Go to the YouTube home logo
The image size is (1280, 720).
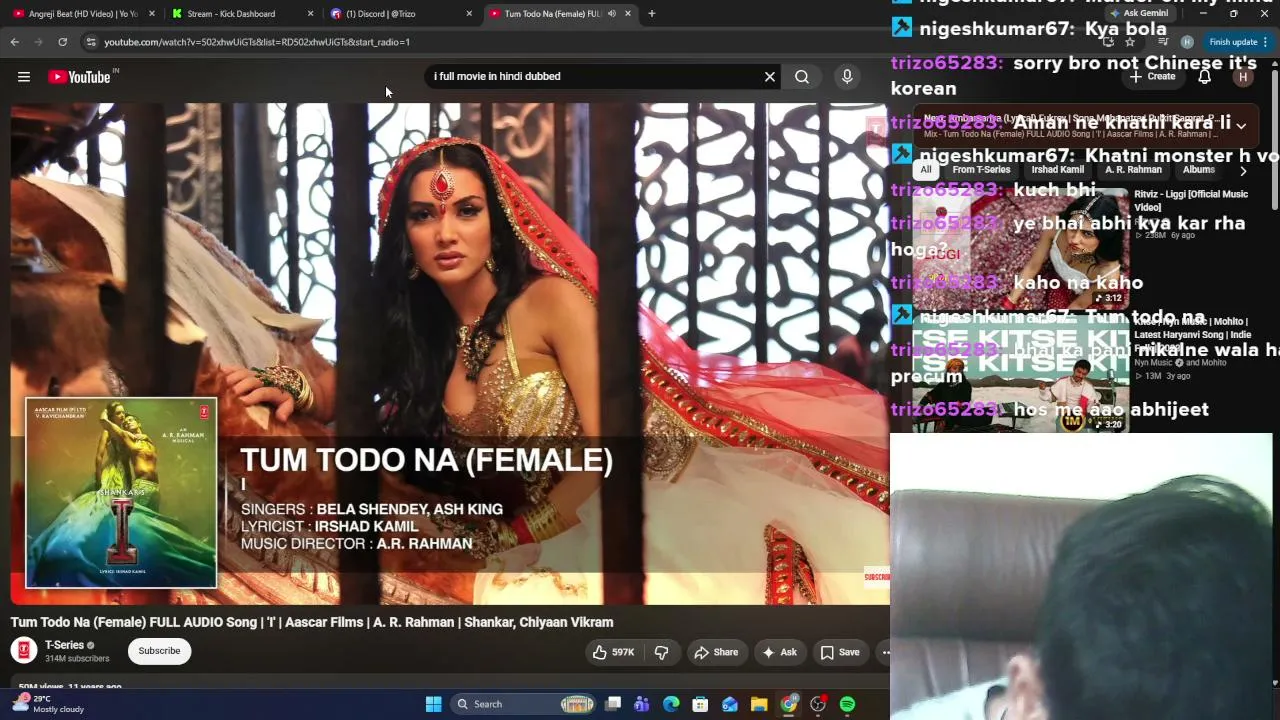coord(79,77)
